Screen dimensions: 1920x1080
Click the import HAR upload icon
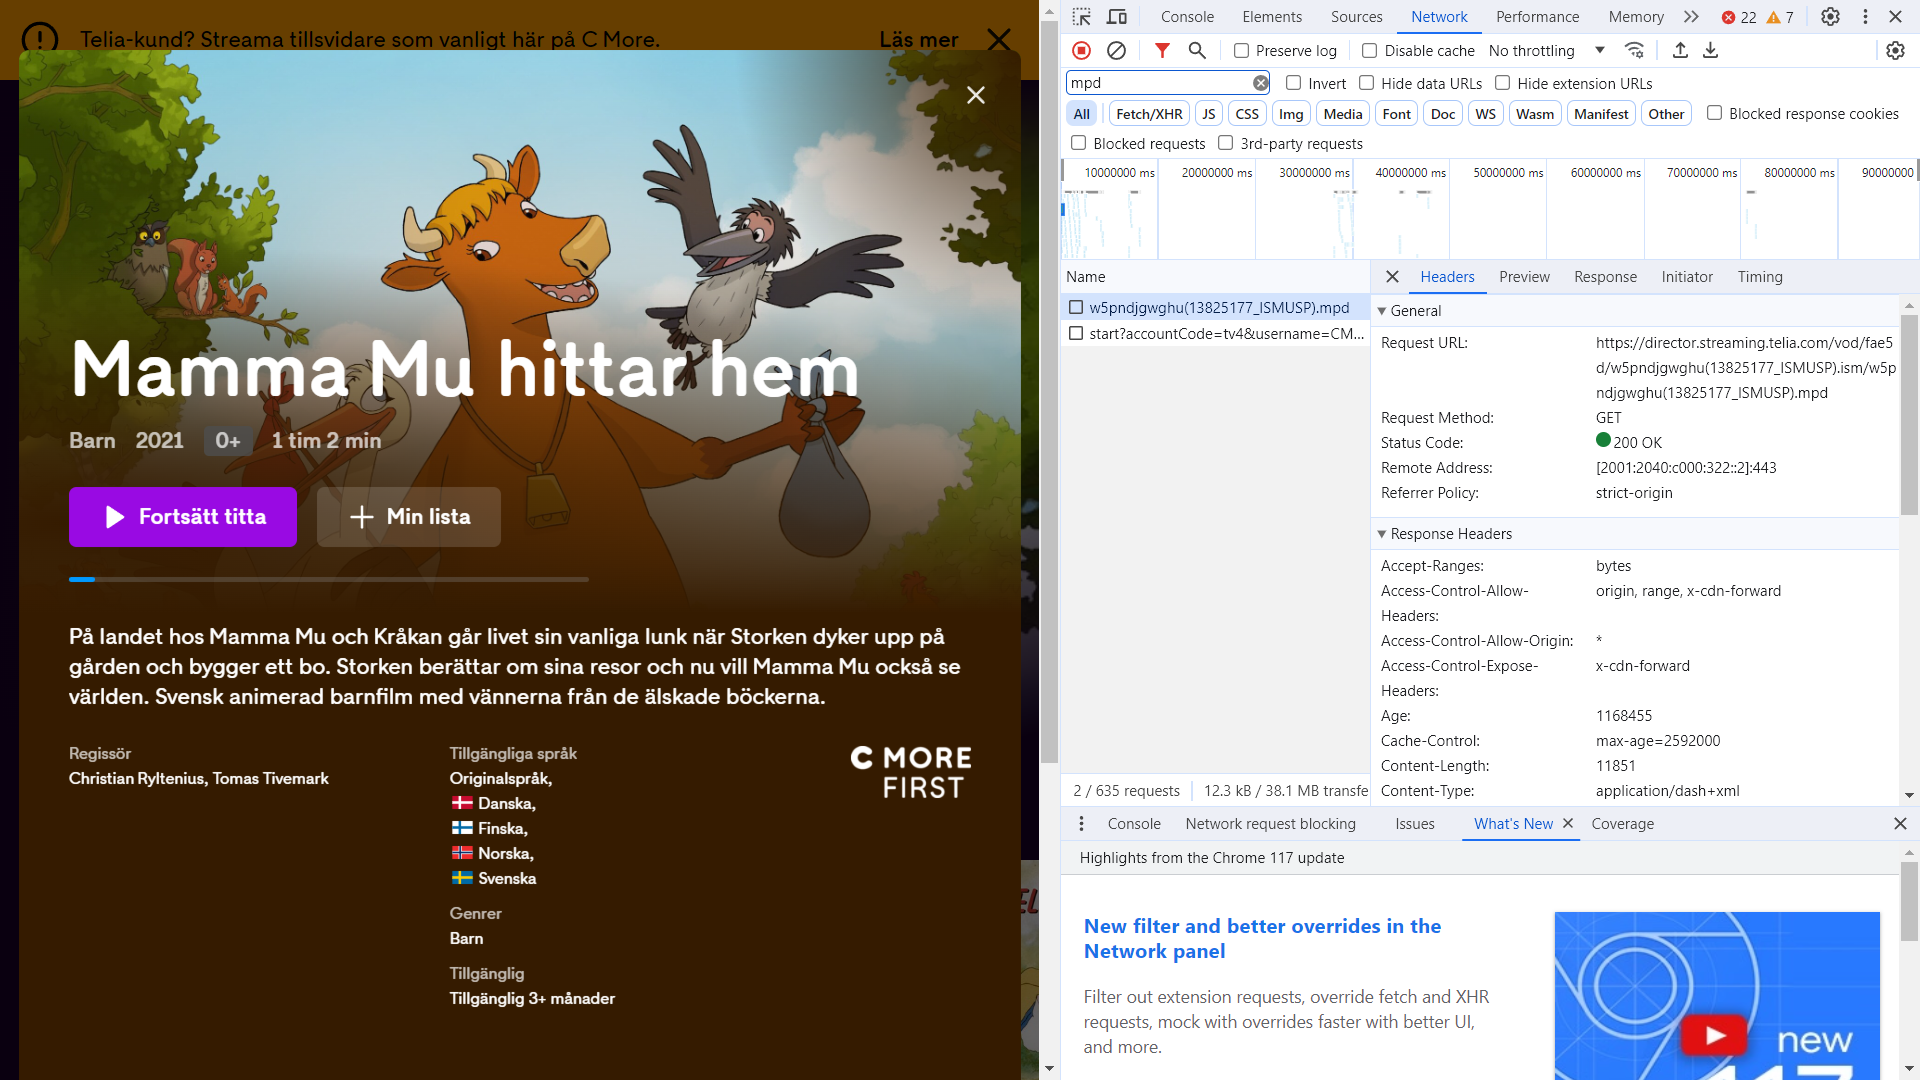pos(1680,50)
